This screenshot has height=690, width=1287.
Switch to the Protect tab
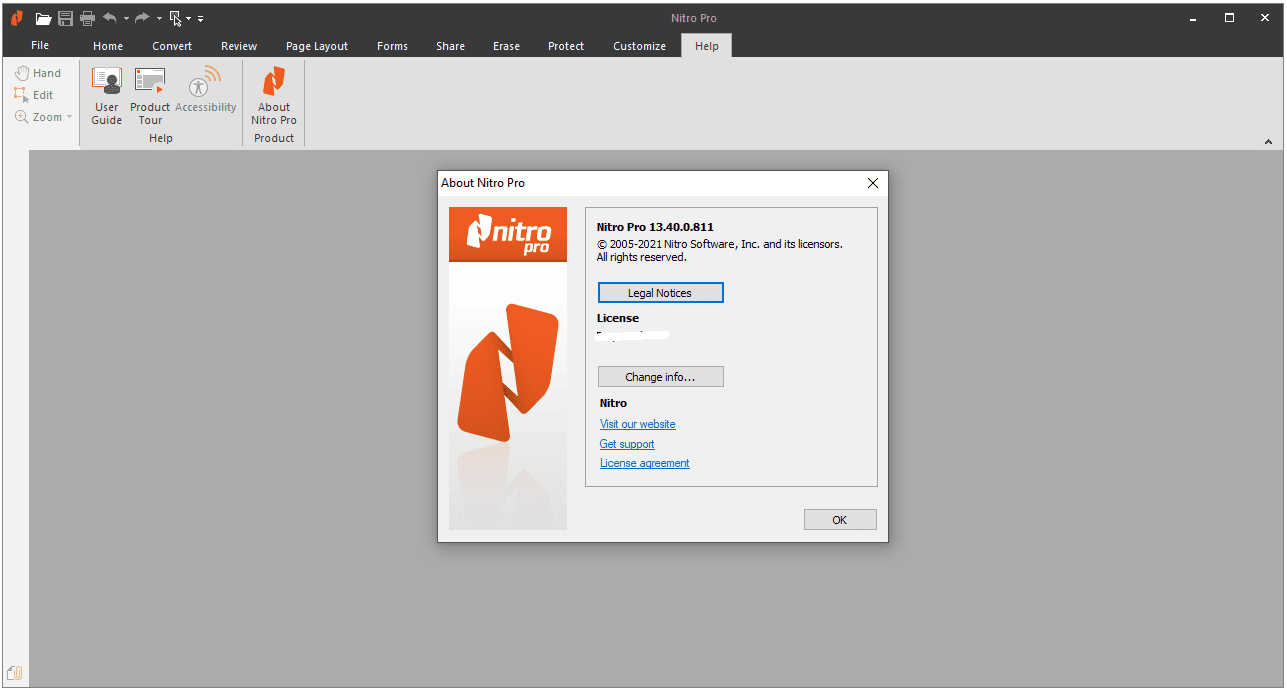pos(566,46)
